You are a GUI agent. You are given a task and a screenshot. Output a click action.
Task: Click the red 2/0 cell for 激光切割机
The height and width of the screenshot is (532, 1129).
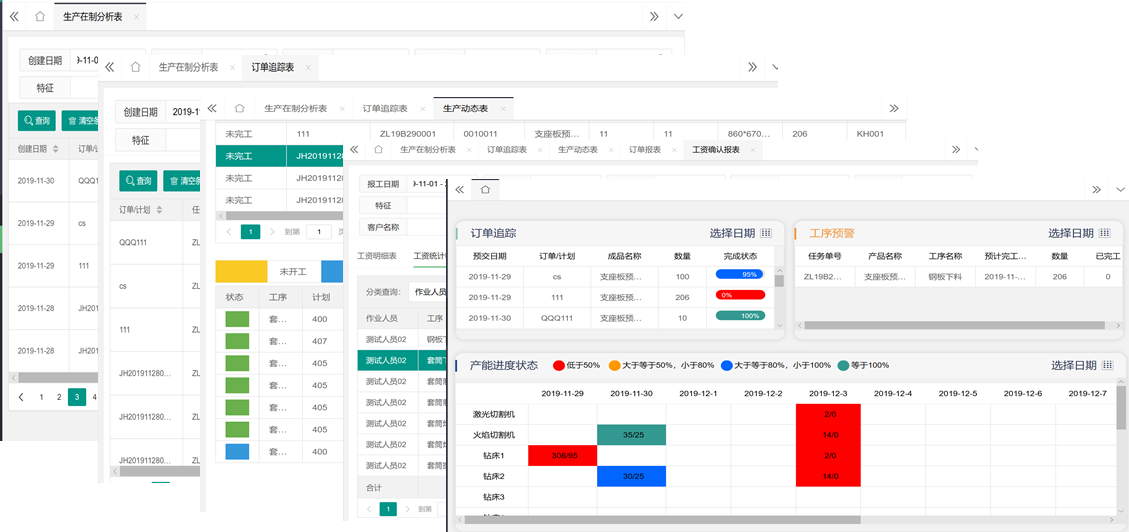tap(829, 413)
